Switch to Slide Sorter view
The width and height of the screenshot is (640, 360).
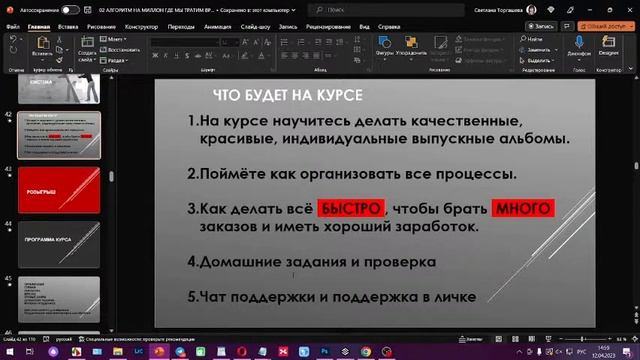515,339
